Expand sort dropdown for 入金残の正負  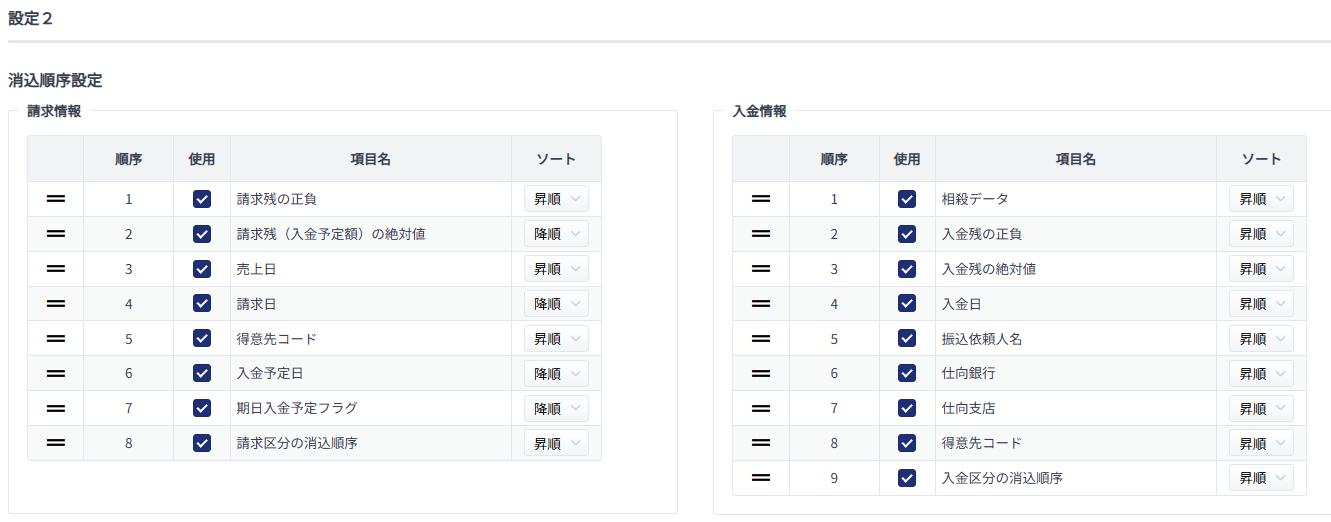point(1261,234)
